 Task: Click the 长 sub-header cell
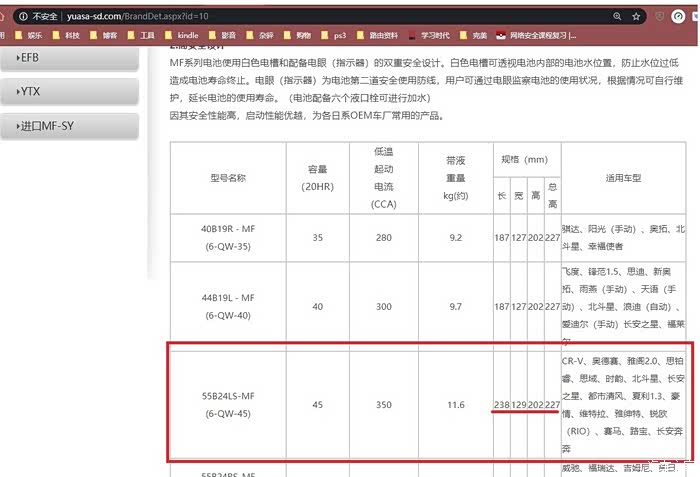point(502,196)
